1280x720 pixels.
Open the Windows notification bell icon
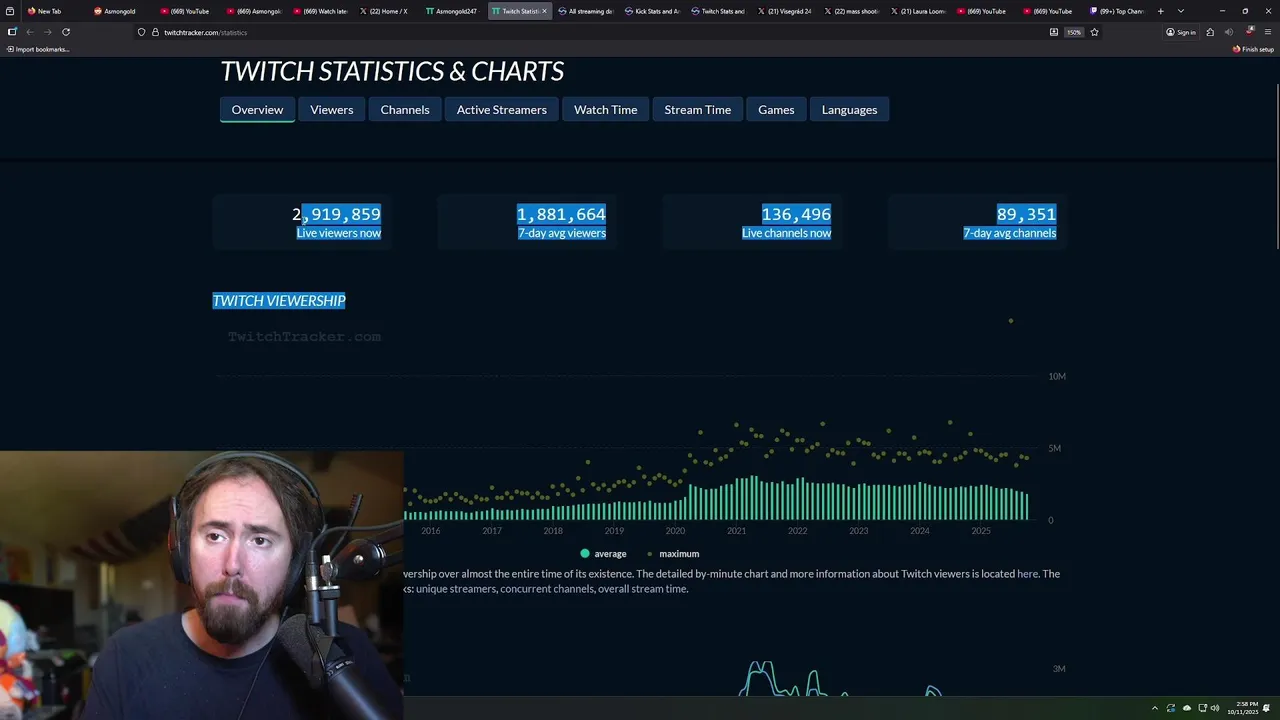(x=1266, y=708)
